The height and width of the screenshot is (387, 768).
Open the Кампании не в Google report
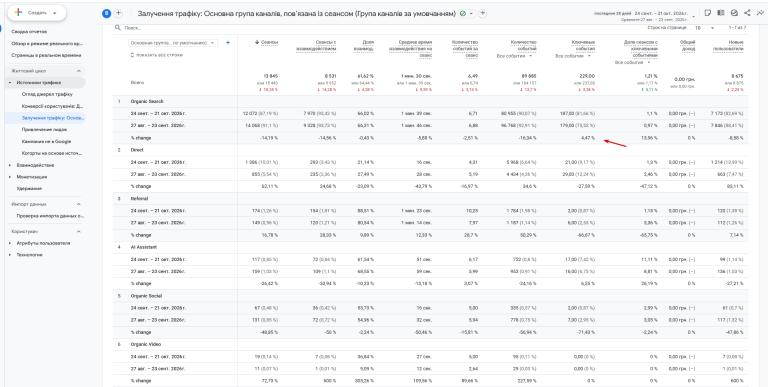[47, 141]
